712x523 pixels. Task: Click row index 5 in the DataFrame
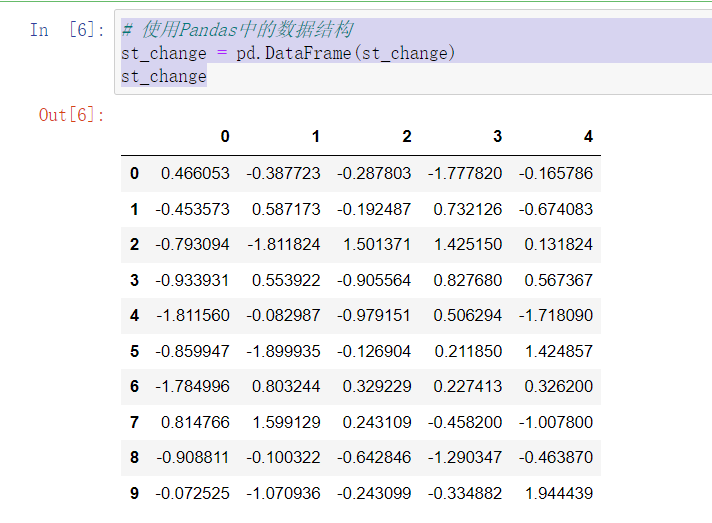(x=134, y=351)
